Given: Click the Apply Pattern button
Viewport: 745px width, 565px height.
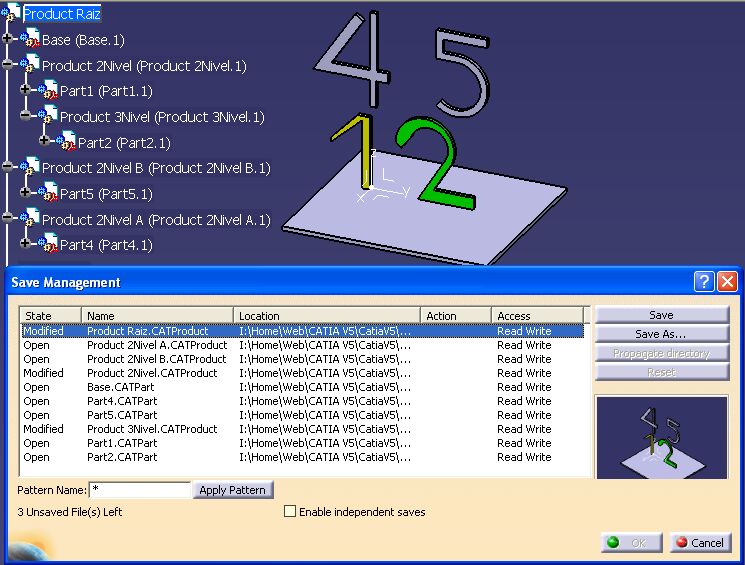Looking at the screenshot, I should point(232,490).
